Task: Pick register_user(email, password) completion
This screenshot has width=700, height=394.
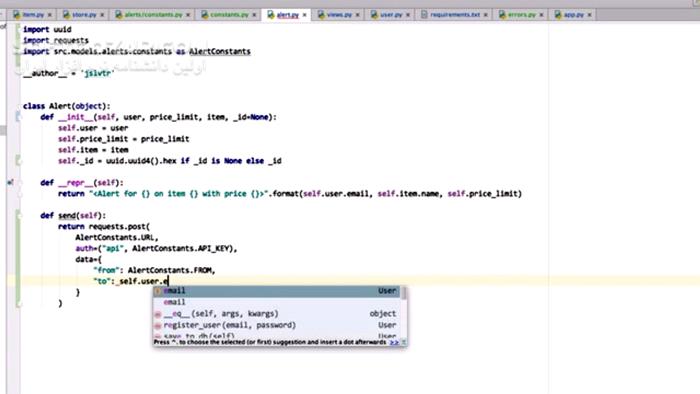Action: pyautogui.click(x=276, y=325)
